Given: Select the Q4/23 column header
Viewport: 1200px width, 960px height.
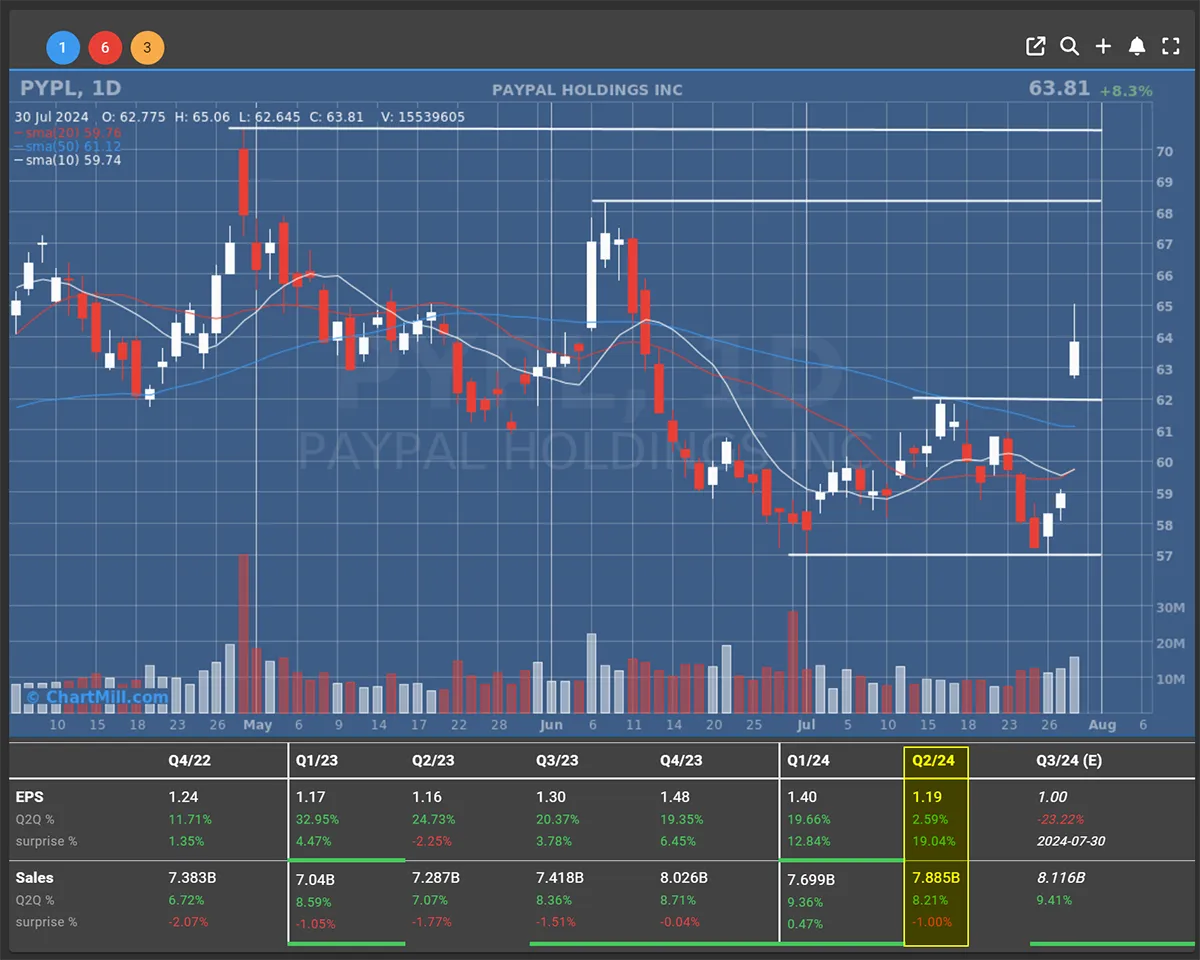Looking at the screenshot, I should pos(681,760).
